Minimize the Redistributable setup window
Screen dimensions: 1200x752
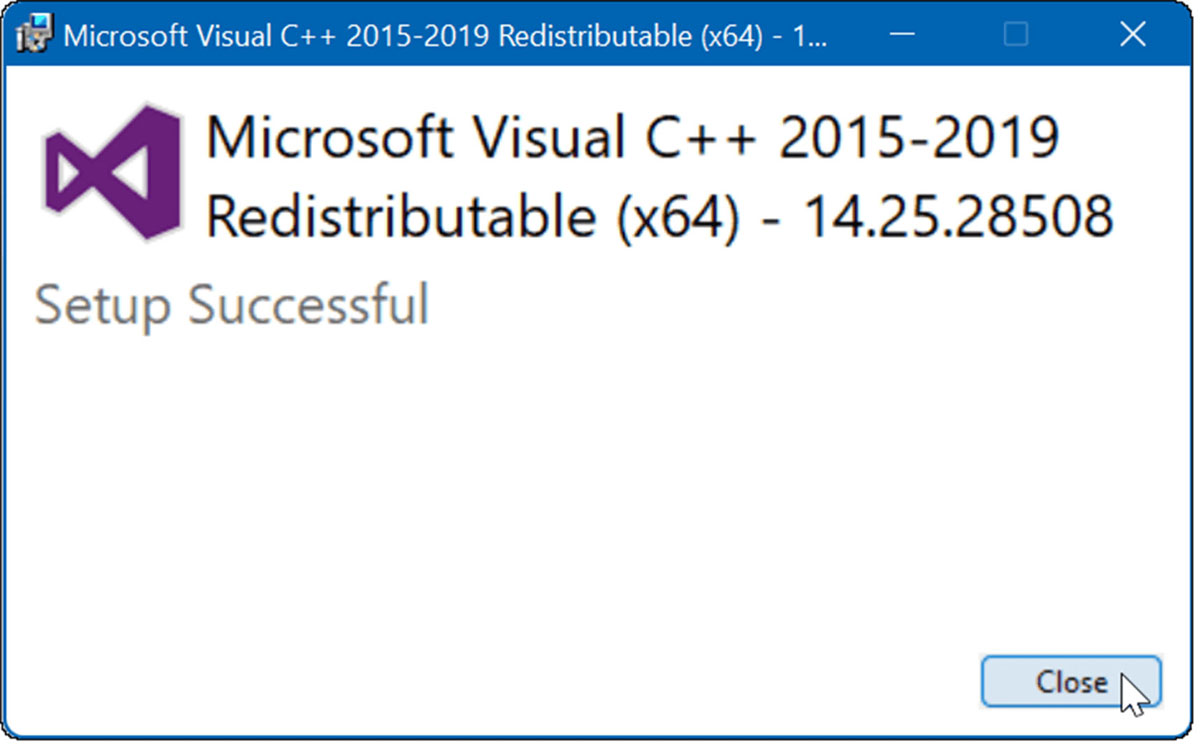tap(902, 35)
